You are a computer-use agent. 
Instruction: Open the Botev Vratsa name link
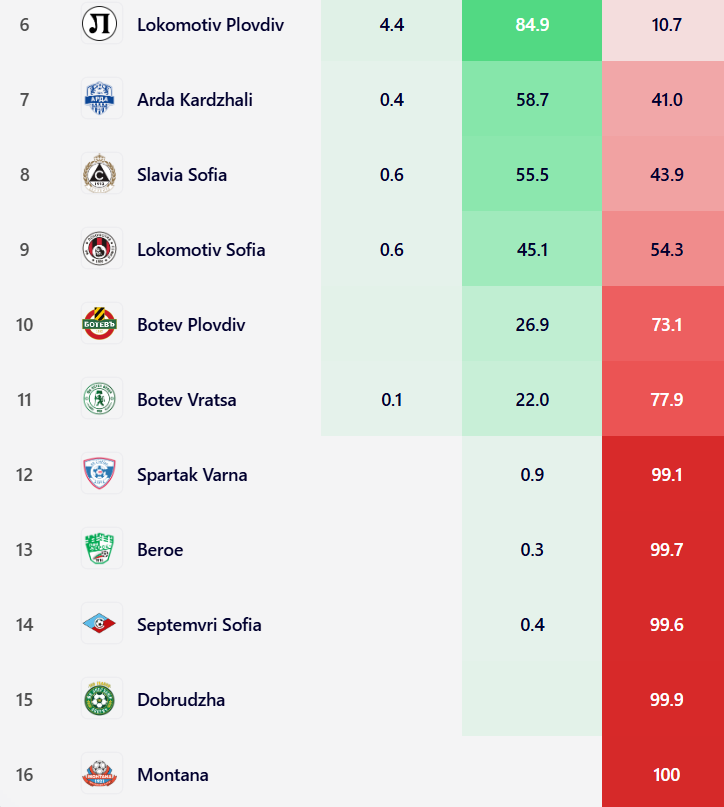[186, 399]
